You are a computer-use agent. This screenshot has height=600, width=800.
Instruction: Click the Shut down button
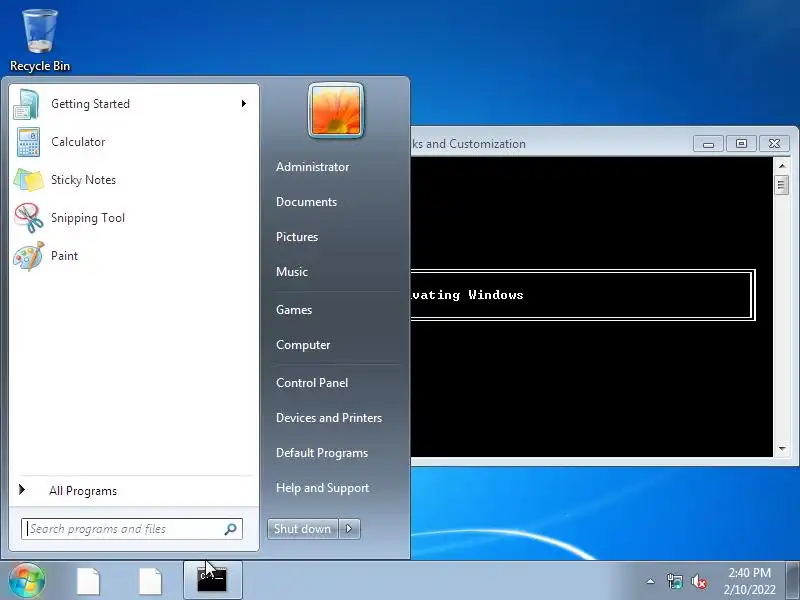(x=303, y=529)
